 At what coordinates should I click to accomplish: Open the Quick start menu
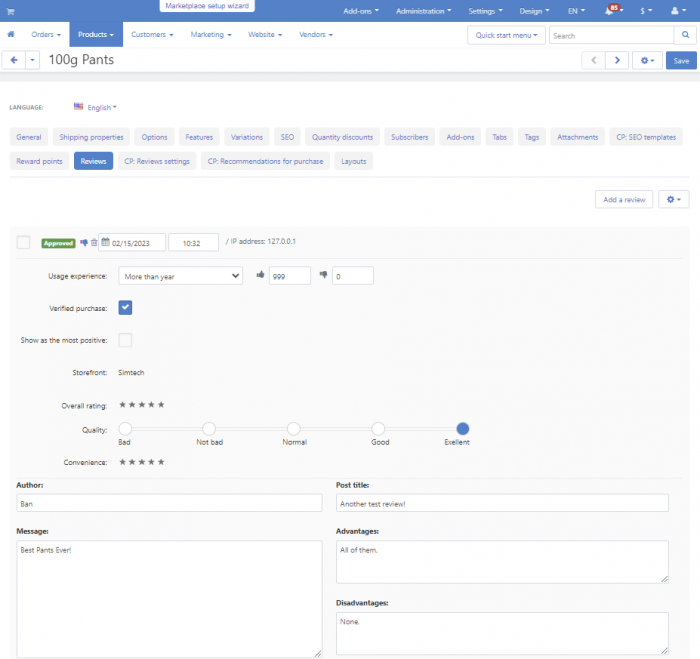coord(506,35)
